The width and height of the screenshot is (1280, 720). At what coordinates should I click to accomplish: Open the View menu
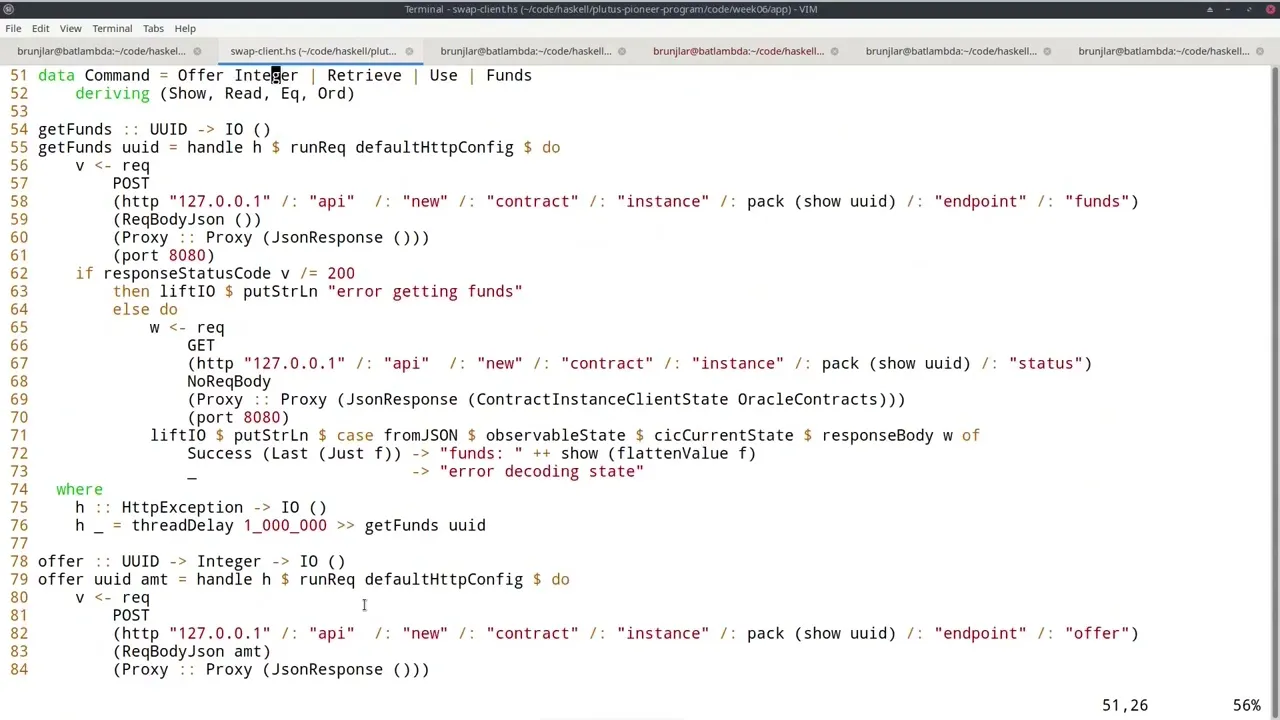point(70,28)
